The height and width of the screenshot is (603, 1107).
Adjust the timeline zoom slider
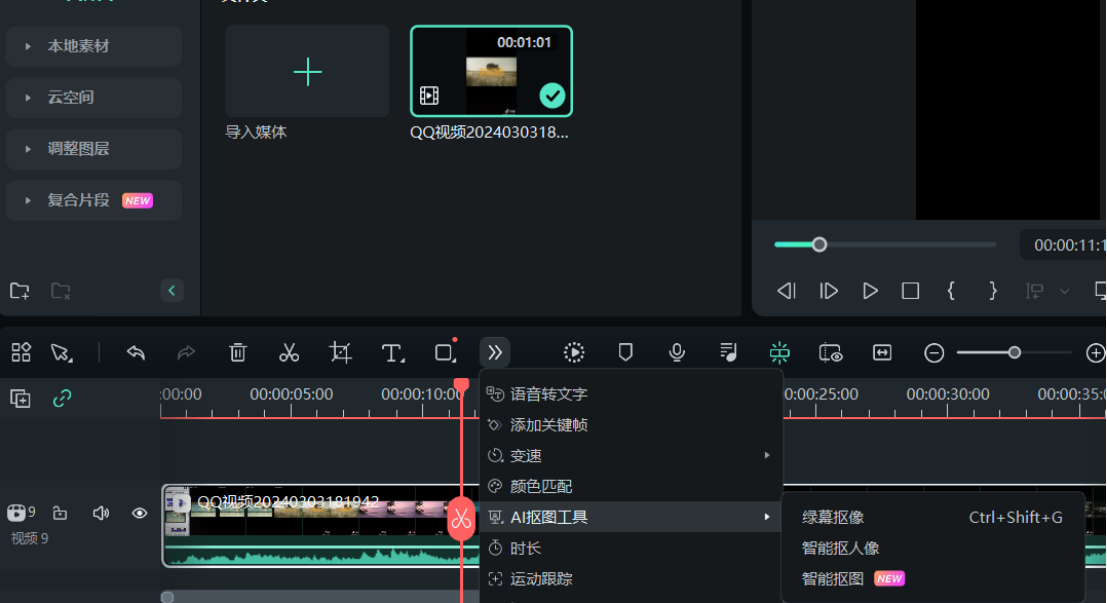click(x=1013, y=352)
